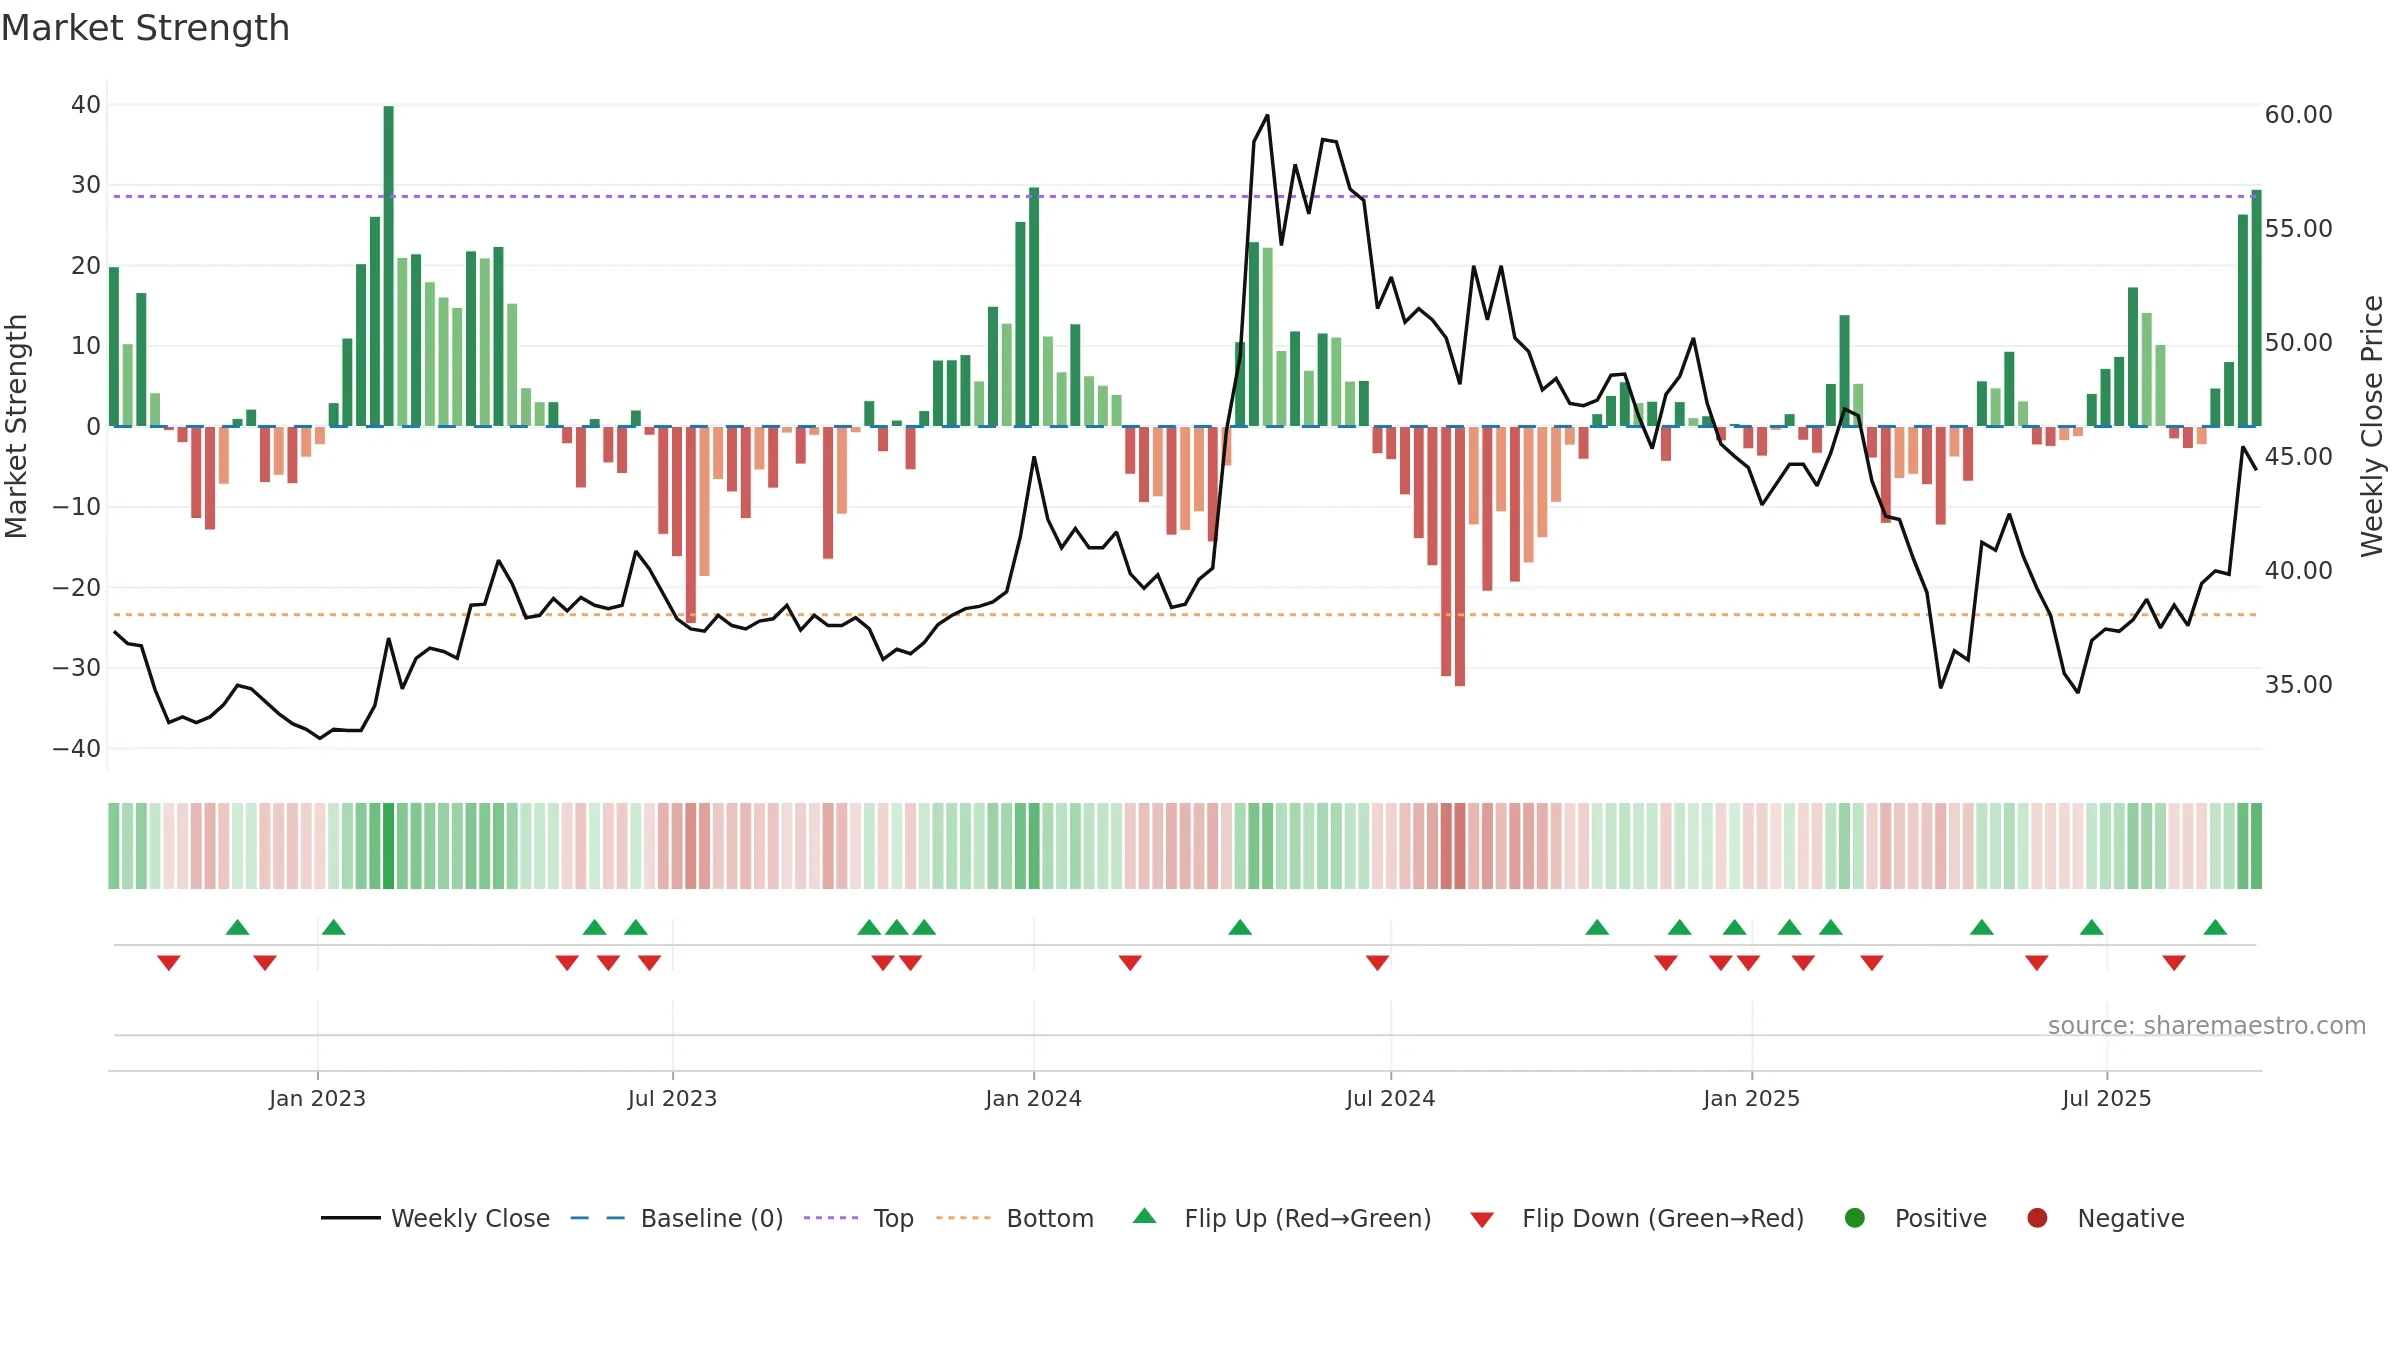Click the tallest green bar reaching 40
The width and height of the screenshot is (2400, 1350).
click(x=388, y=266)
